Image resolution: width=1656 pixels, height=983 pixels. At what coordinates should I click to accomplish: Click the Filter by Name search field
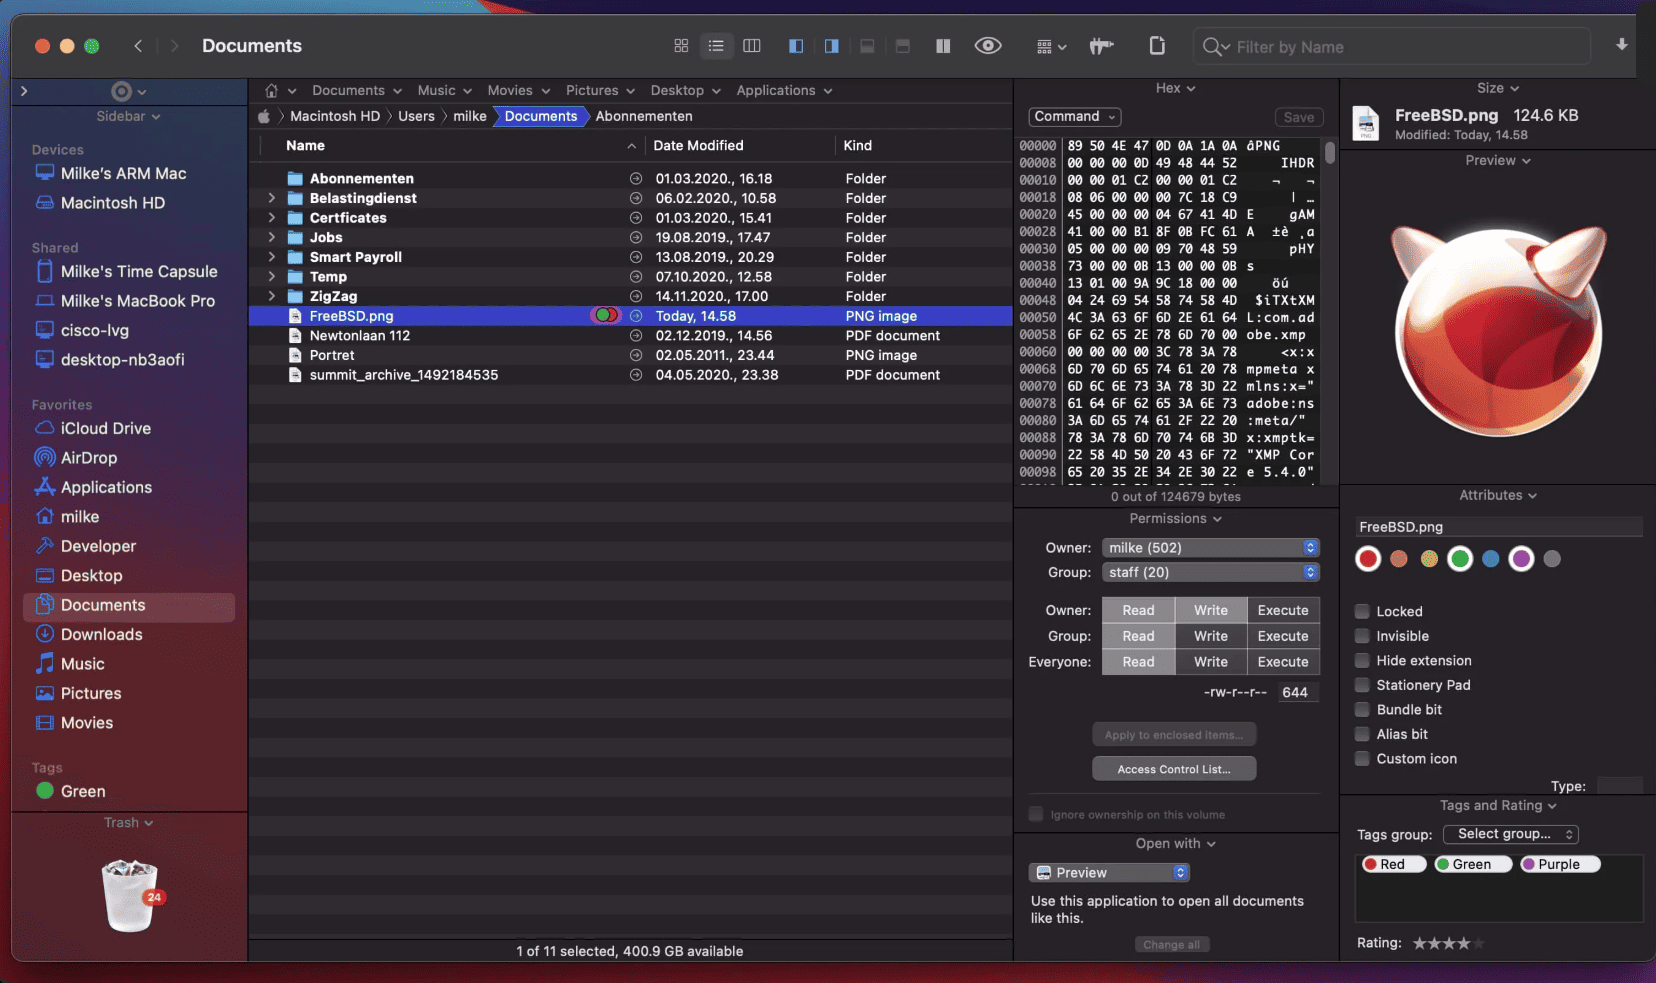click(x=1391, y=47)
